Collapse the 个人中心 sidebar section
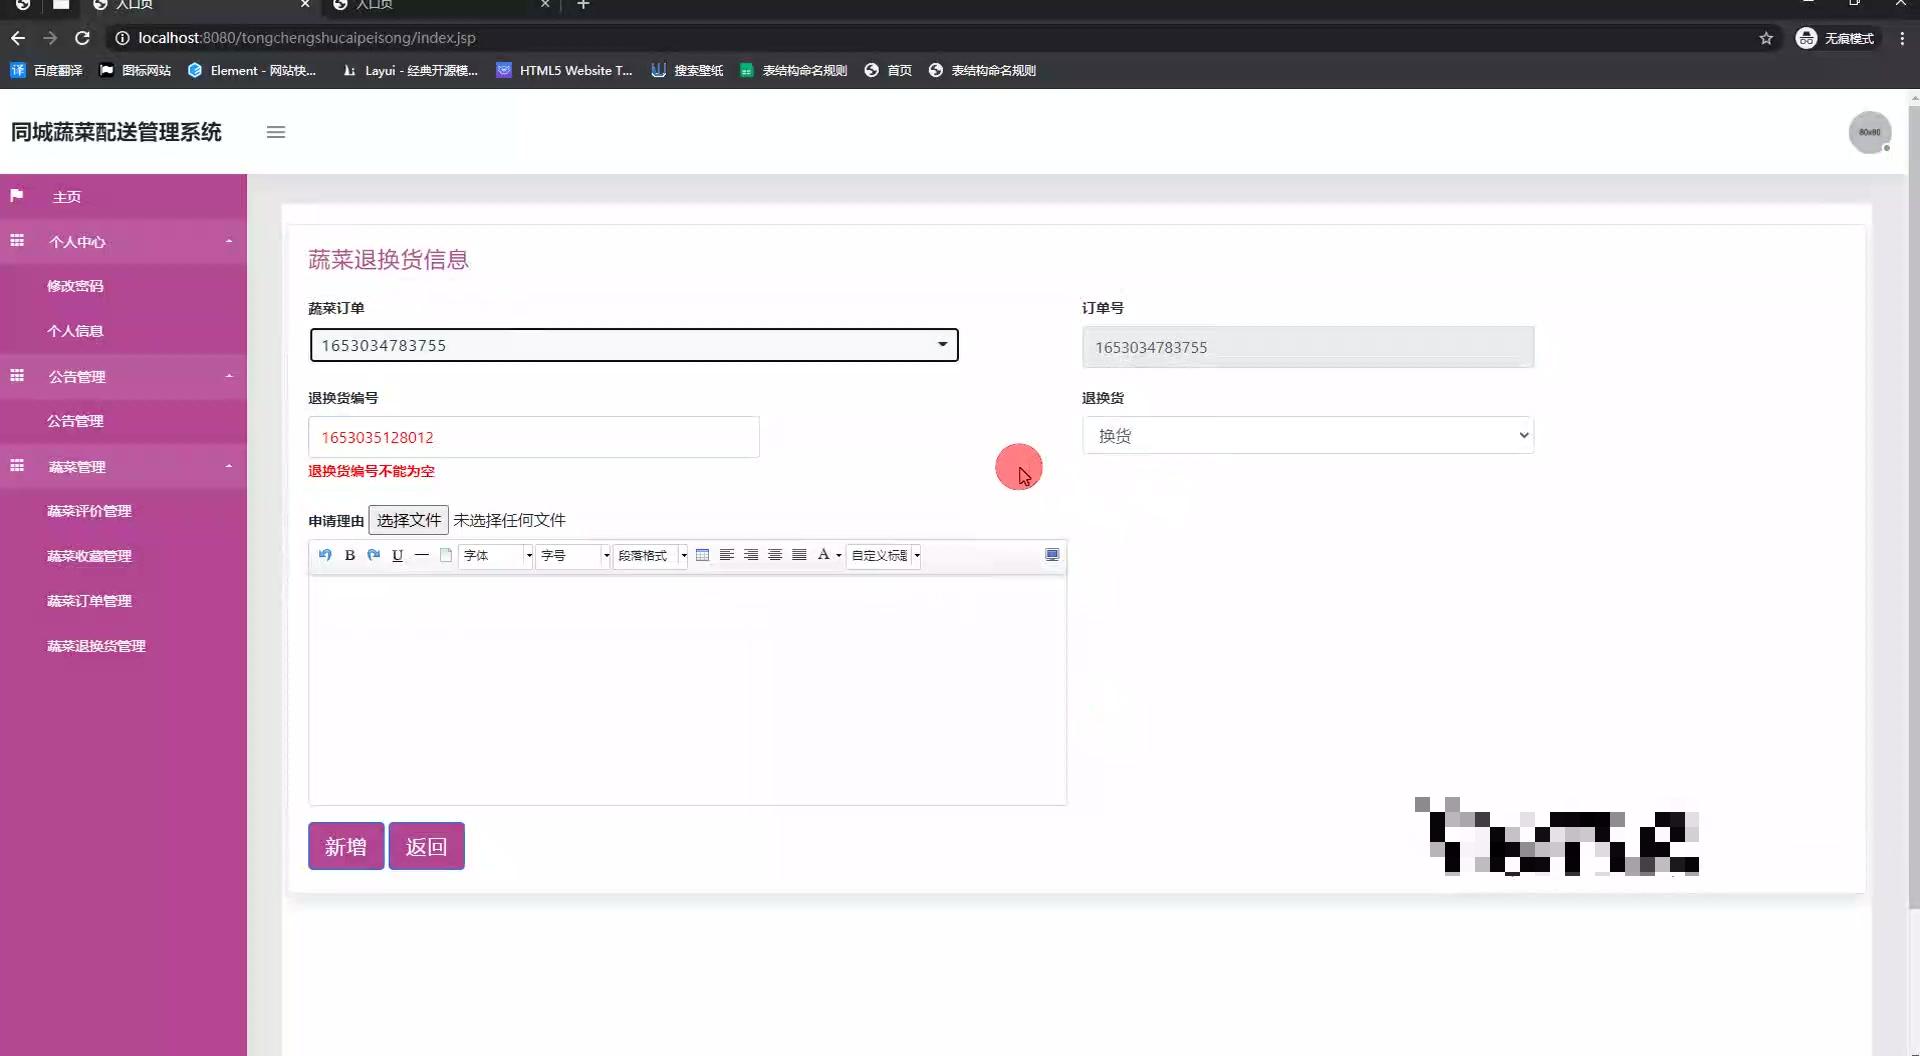1920x1056 pixels. tap(123, 242)
